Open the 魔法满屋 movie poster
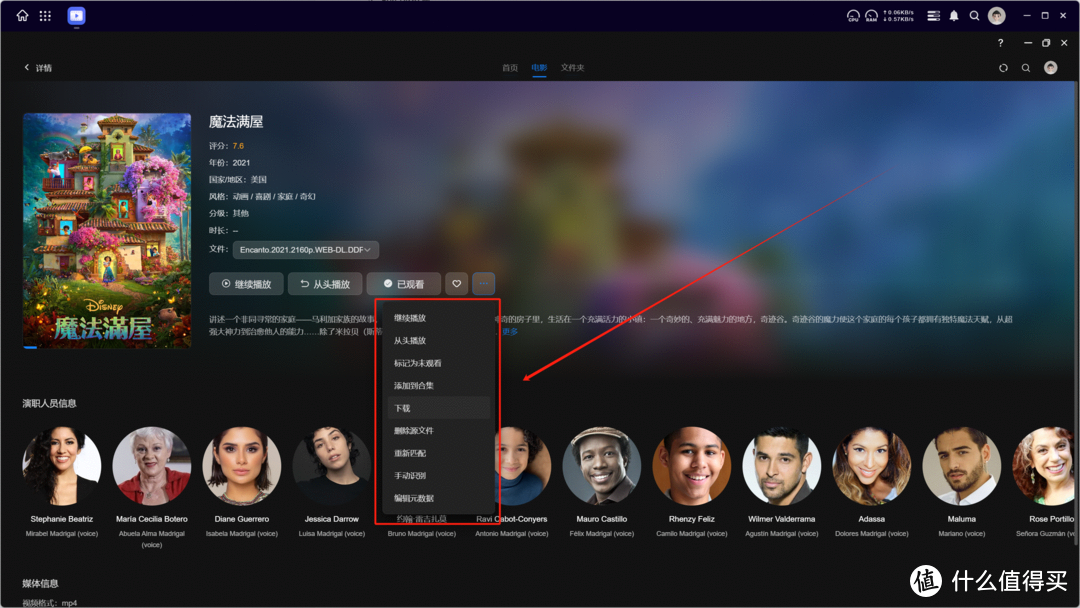 pyautogui.click(x=107, y=231)
